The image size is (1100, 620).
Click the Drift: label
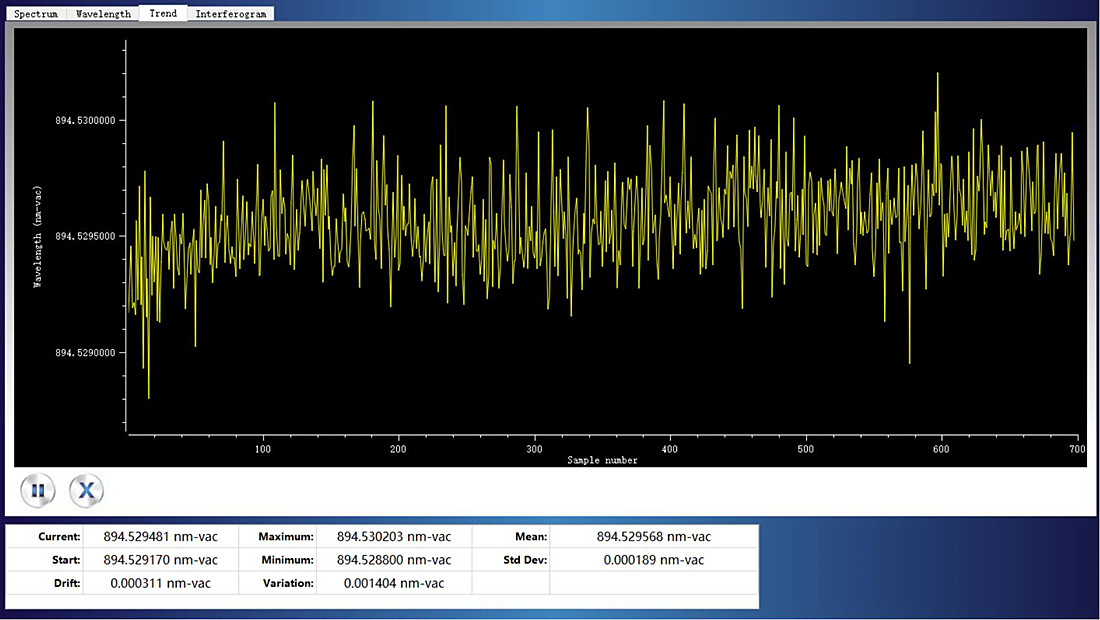[x=67, y=583]
